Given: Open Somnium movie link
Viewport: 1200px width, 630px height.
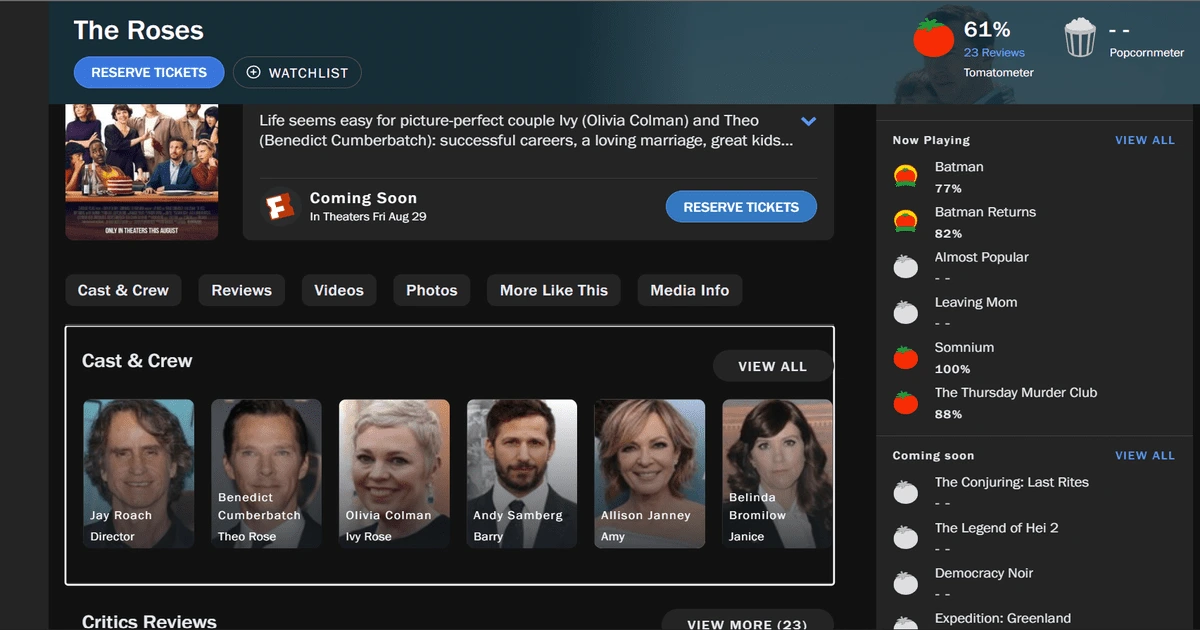Looking at the screenshot, I should [x=964, y=347].
